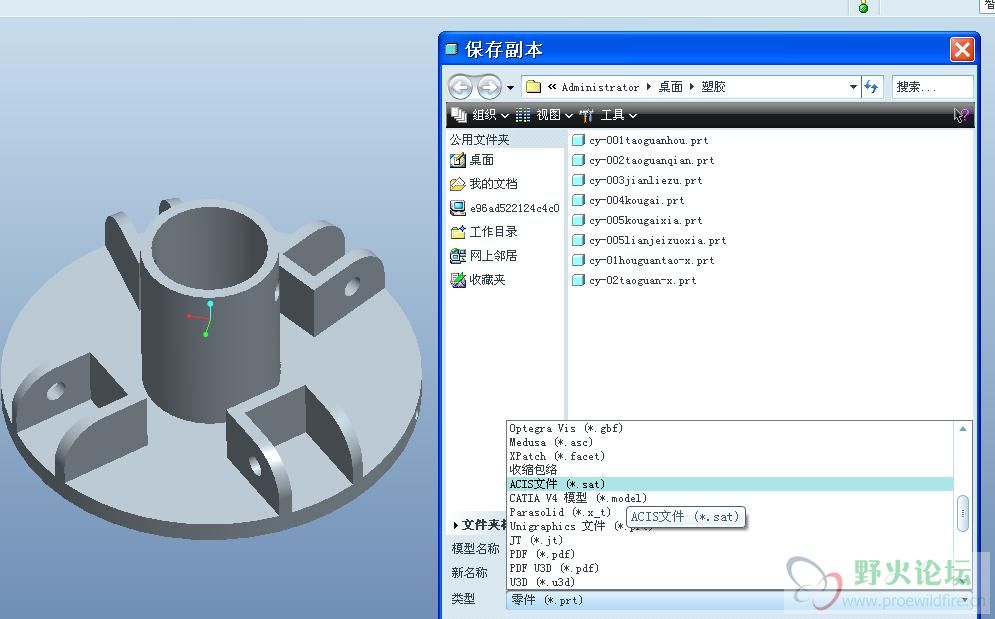Click coordinate system marker on 3D model
Screen dimensions: 995x619
click(x=202, y=319)
